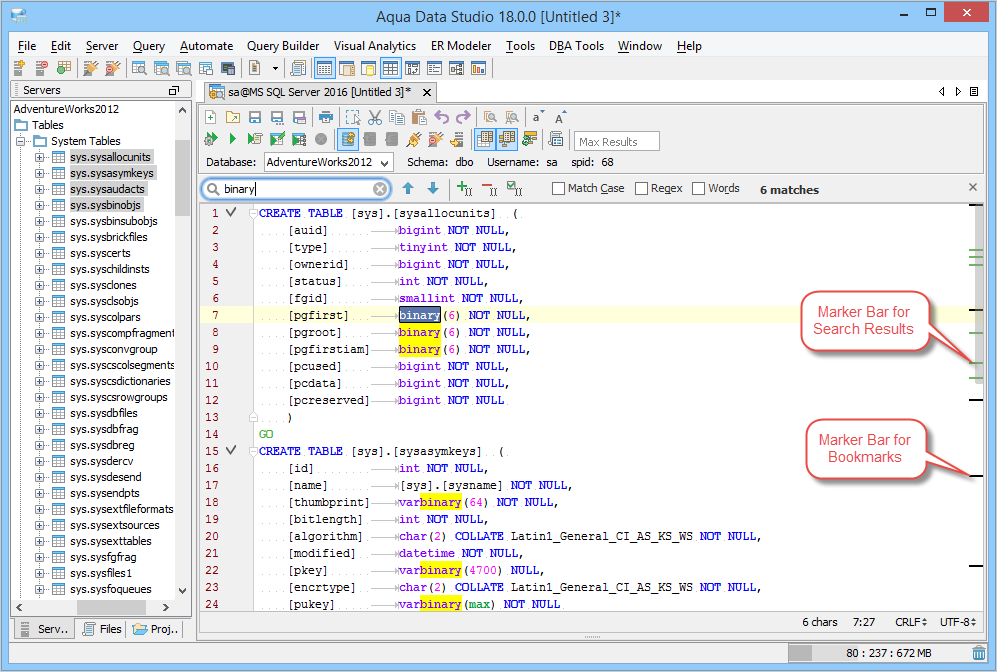Click the Max Results input field
The image size is (997, 672).
coord(617,142)
